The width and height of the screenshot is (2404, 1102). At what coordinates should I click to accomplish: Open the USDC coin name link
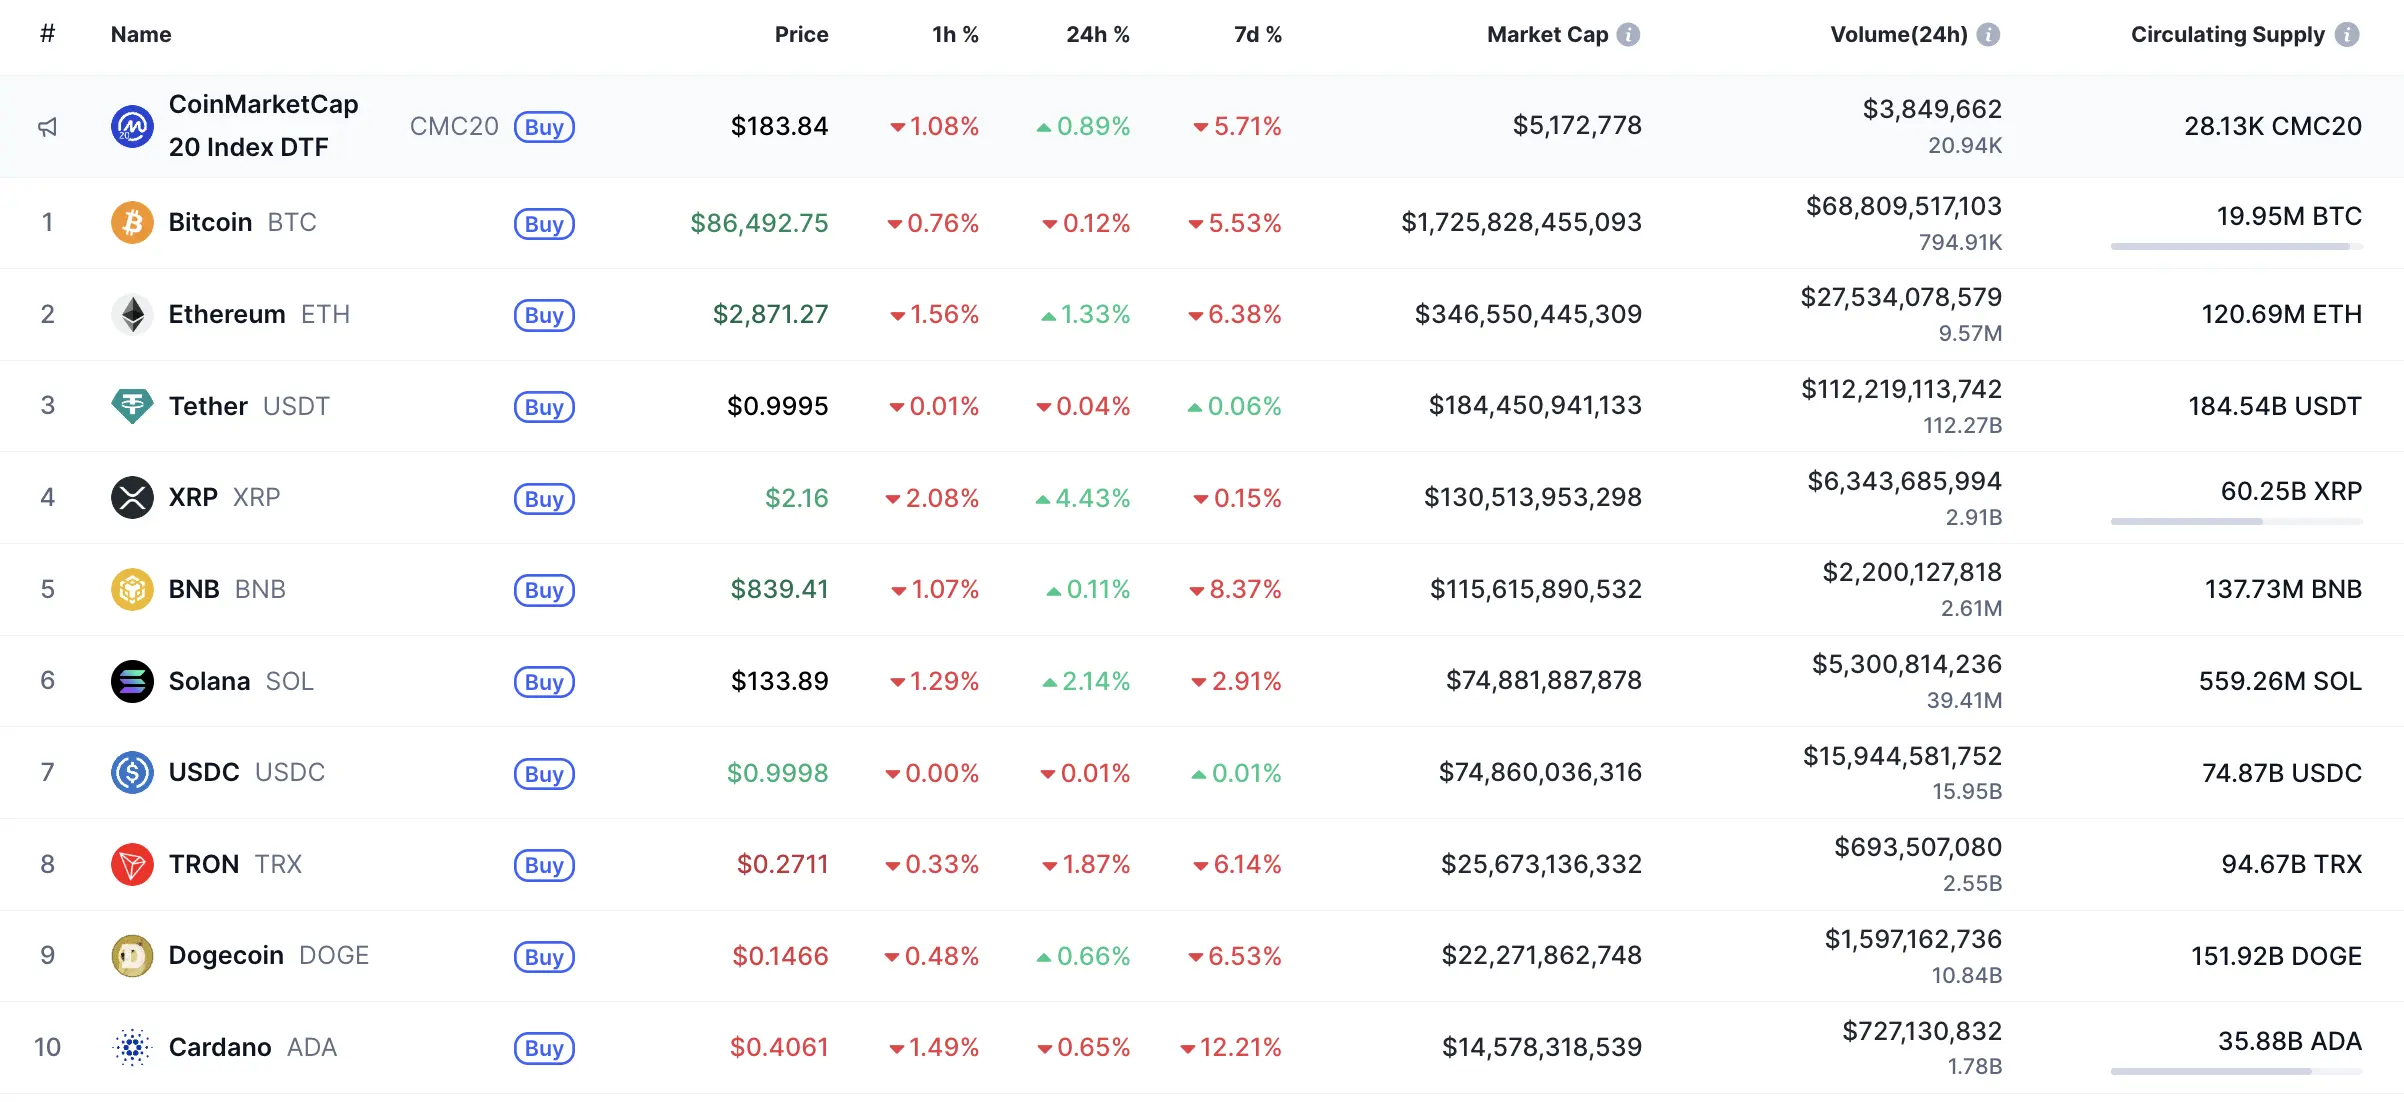click(x=204, y=772)
